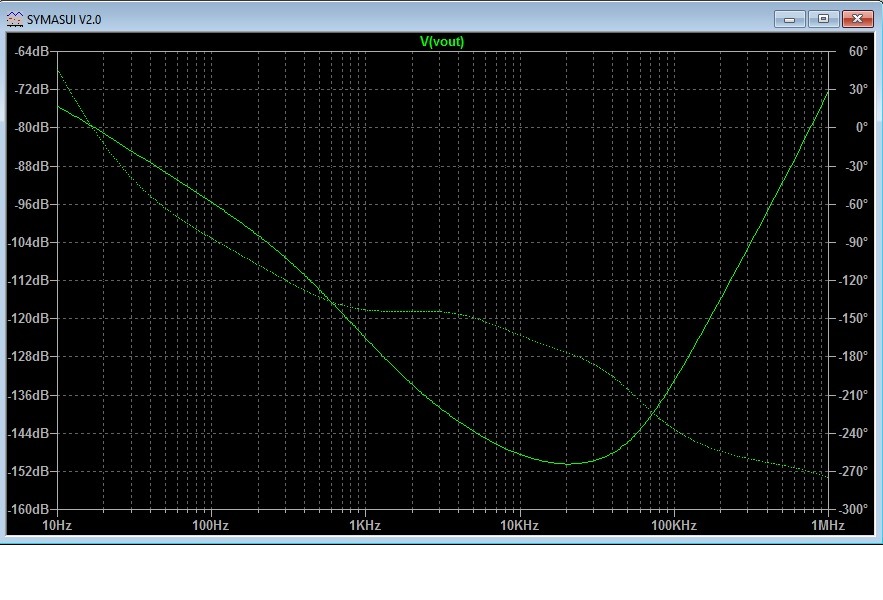
Task: Click the -30° phase axis label
Action: pyautogui.click(x=857, y=166)
